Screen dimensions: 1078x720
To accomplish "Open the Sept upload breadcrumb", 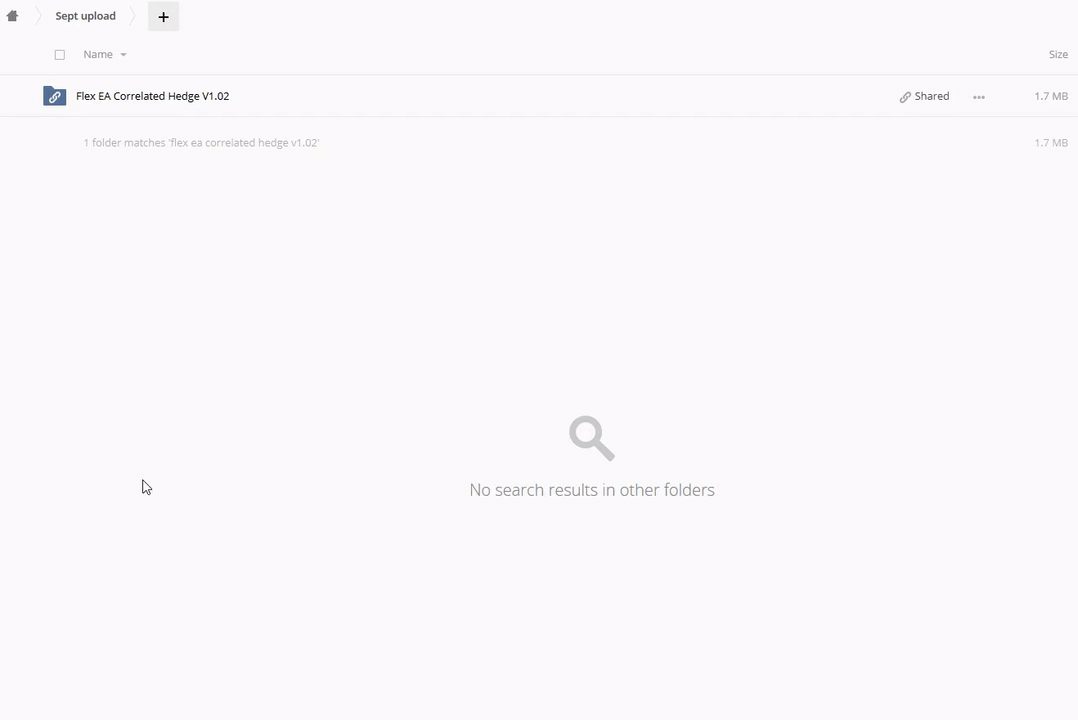I will click(x=85, y=16).
